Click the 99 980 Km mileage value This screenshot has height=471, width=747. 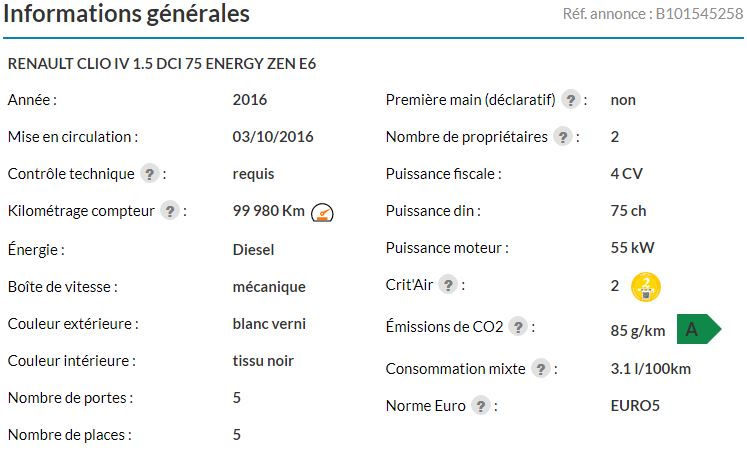(x=268, y=210)
